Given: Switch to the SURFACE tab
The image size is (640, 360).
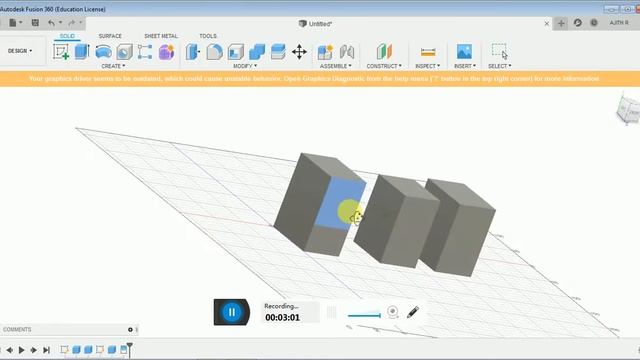Looking at the screenshot, I should click(110, 36).
